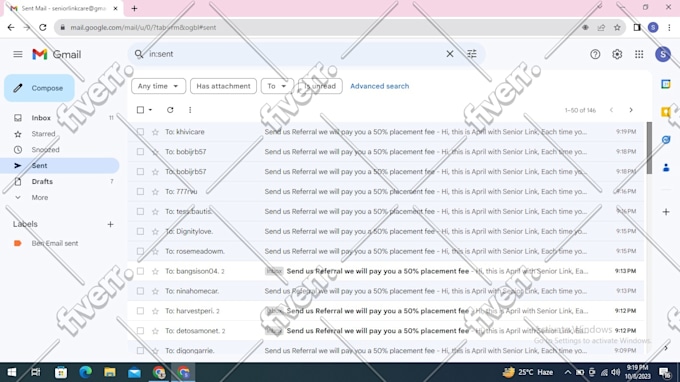Check the email to bangsison04
This screenshot has height=382, width=680.
(140, 271)
